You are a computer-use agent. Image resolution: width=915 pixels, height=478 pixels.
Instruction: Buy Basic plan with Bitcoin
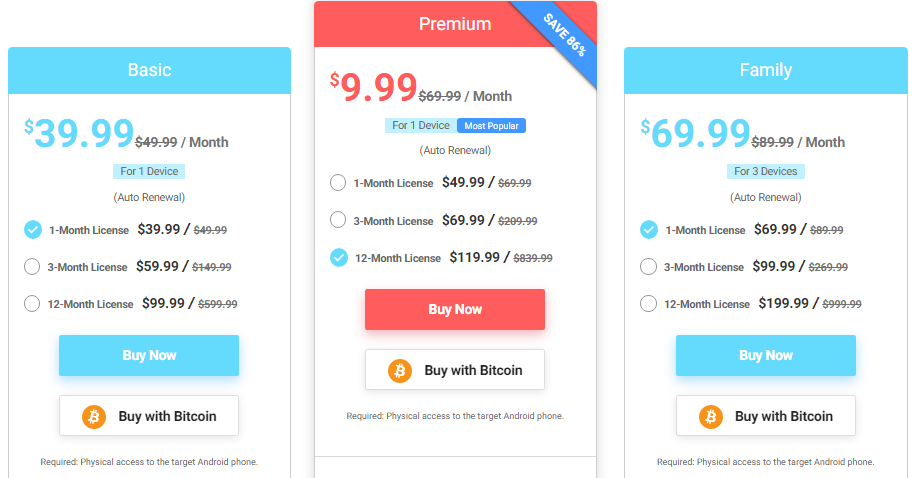149,416
